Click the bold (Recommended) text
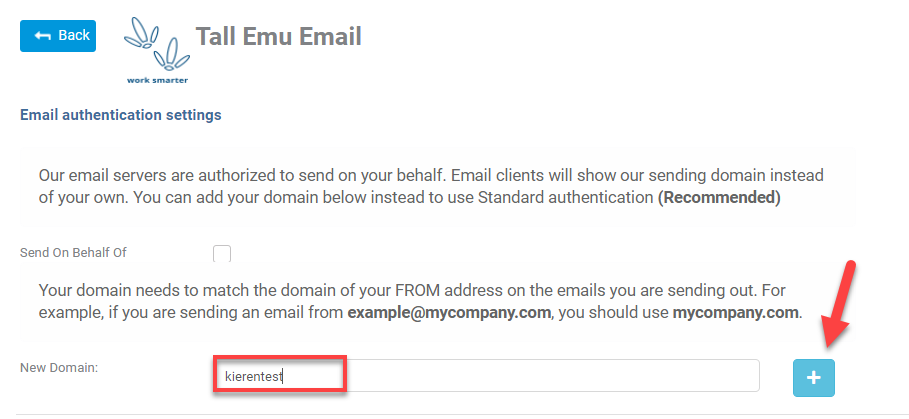 719,198
